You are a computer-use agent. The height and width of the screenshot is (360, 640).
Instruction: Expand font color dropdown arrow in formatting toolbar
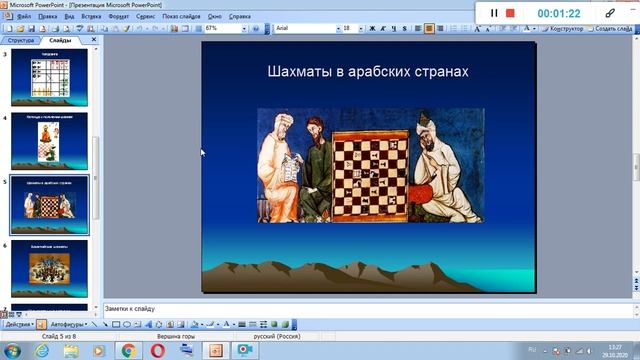(534, 29)
